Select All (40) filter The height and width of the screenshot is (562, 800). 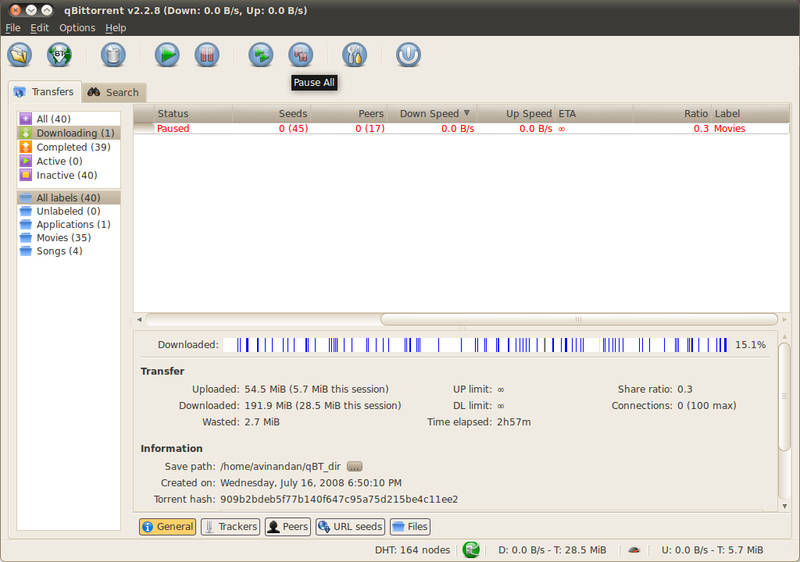(68, 119)
